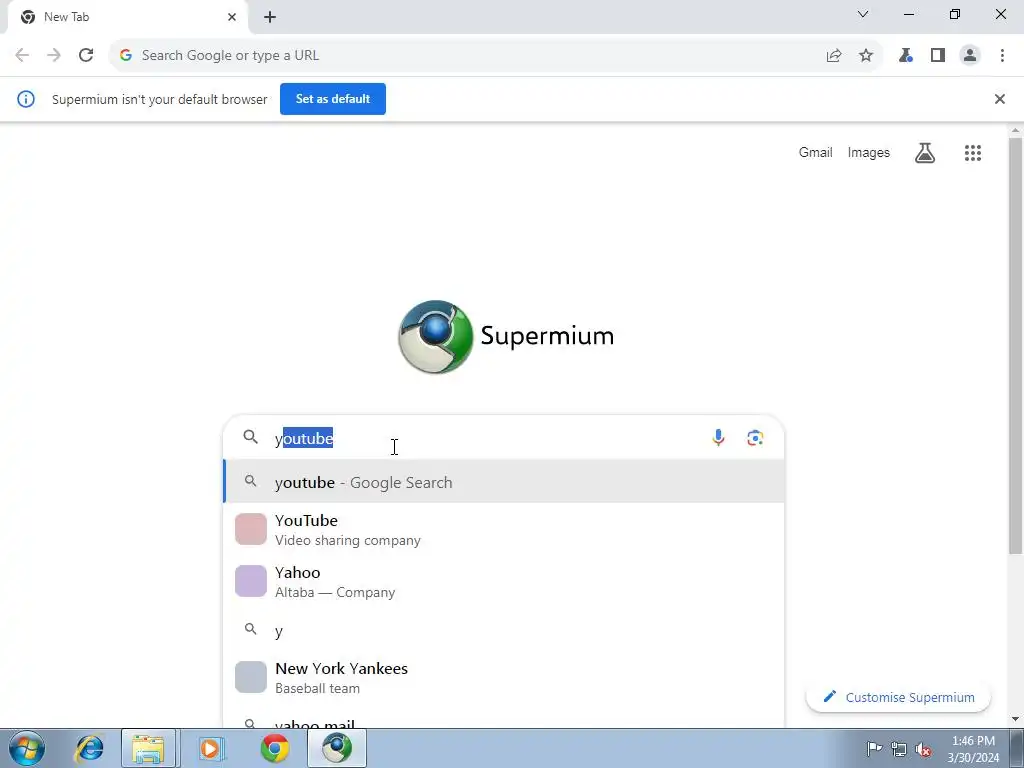Launch Internet Explorer from the taskbar
The height and width of the screenshot is (768, 1024).
tap(89, 748)
